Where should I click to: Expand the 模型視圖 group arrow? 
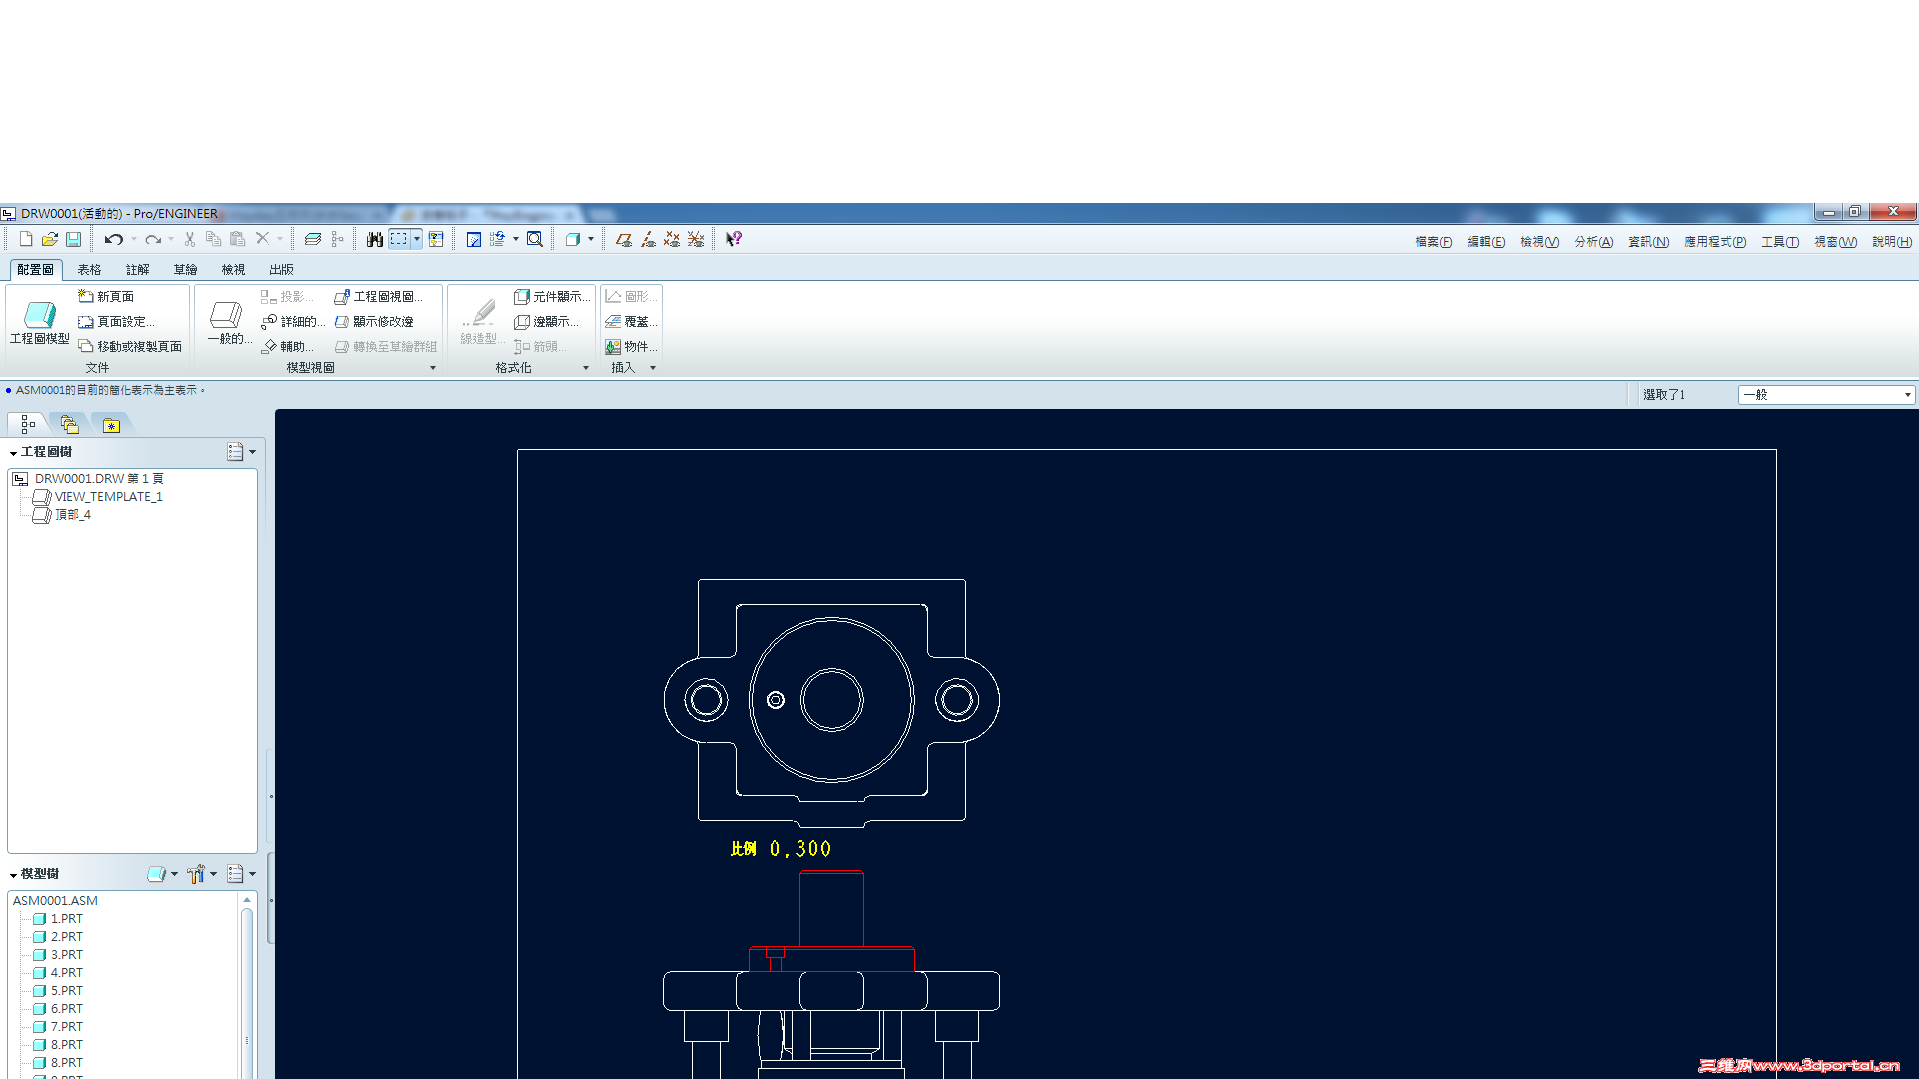[x=433, y=368]
